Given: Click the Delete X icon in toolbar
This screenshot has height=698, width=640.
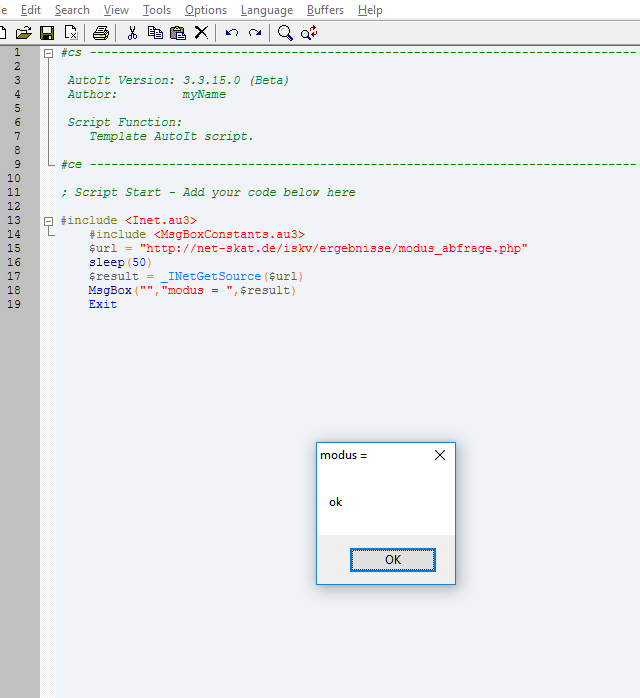Looking at the screenshot, I should click(201, 33).
